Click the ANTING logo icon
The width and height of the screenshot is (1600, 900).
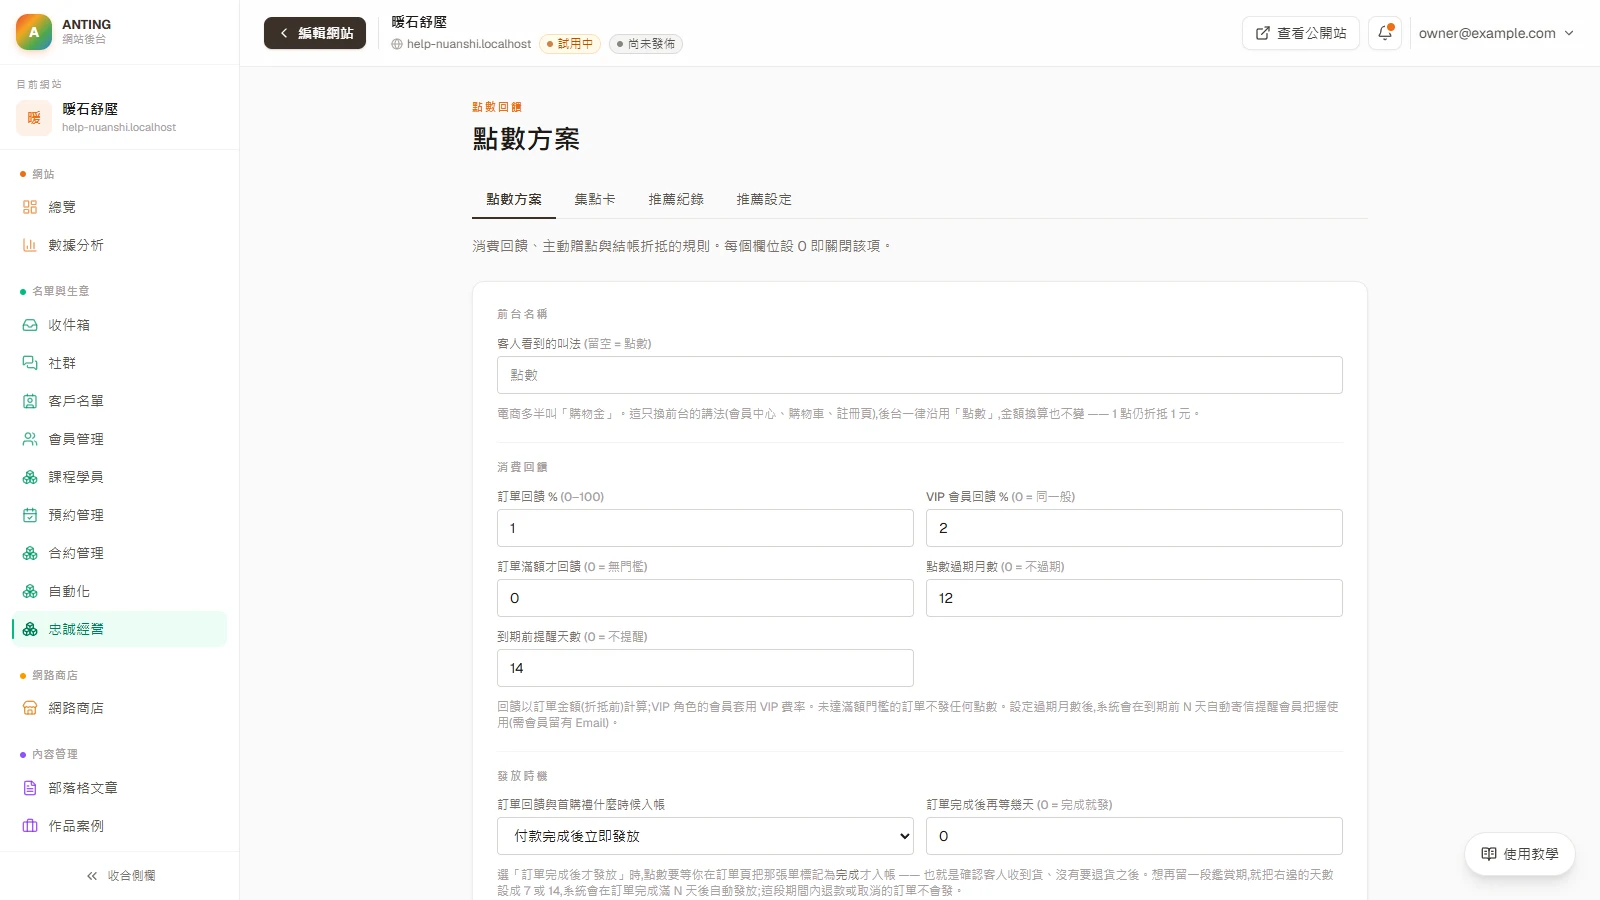click(34, 32)
